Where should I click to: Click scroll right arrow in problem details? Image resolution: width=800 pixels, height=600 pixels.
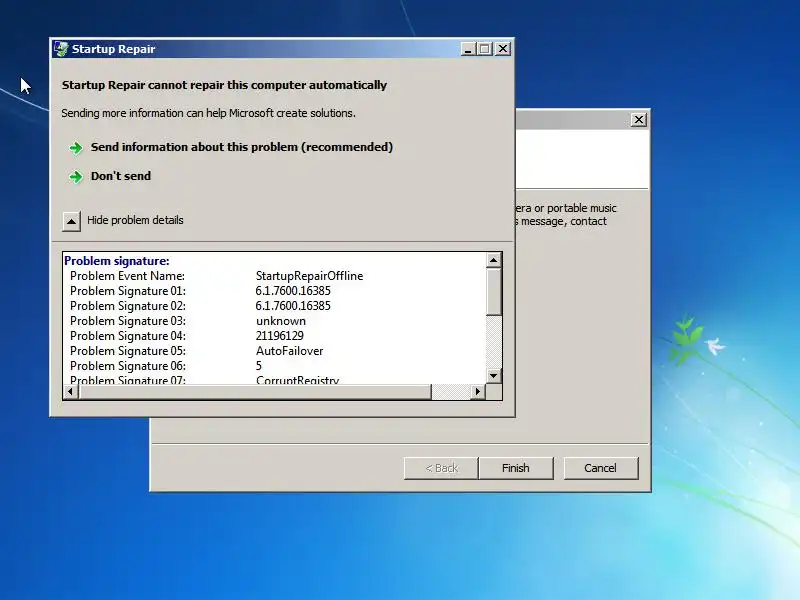point(478,392)
